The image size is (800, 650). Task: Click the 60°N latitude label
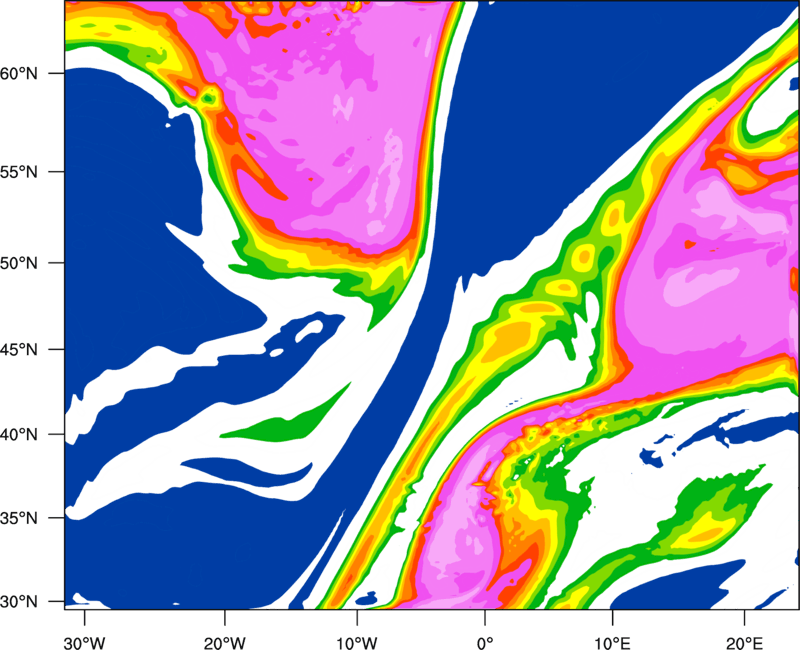[x=19, y=73]
